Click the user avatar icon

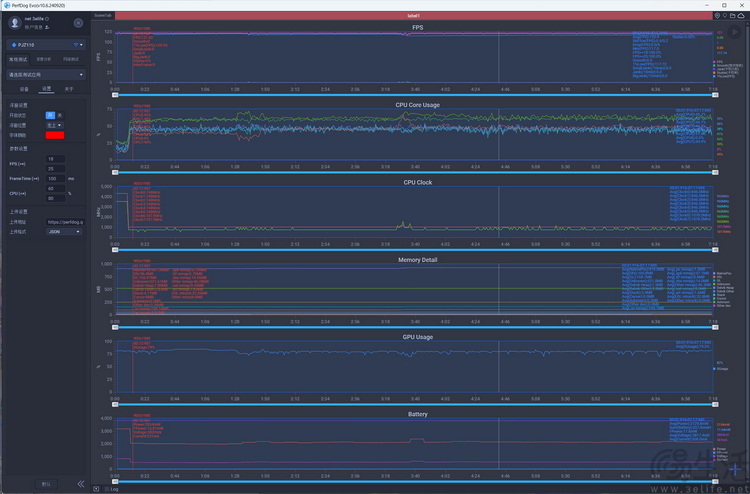pos(15,22)
